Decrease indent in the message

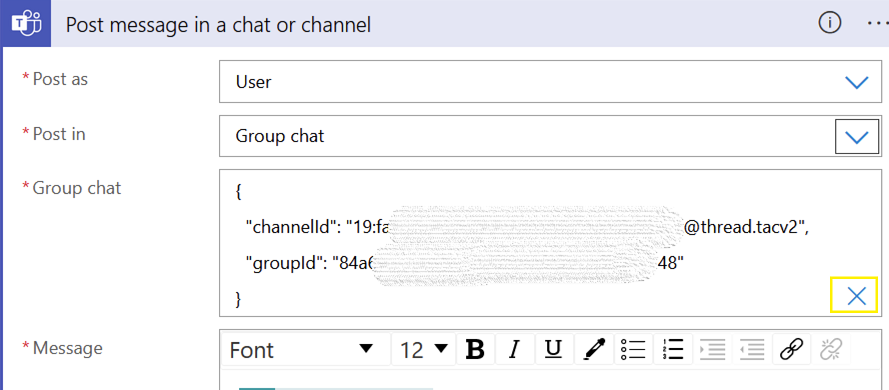coord(752,350)
